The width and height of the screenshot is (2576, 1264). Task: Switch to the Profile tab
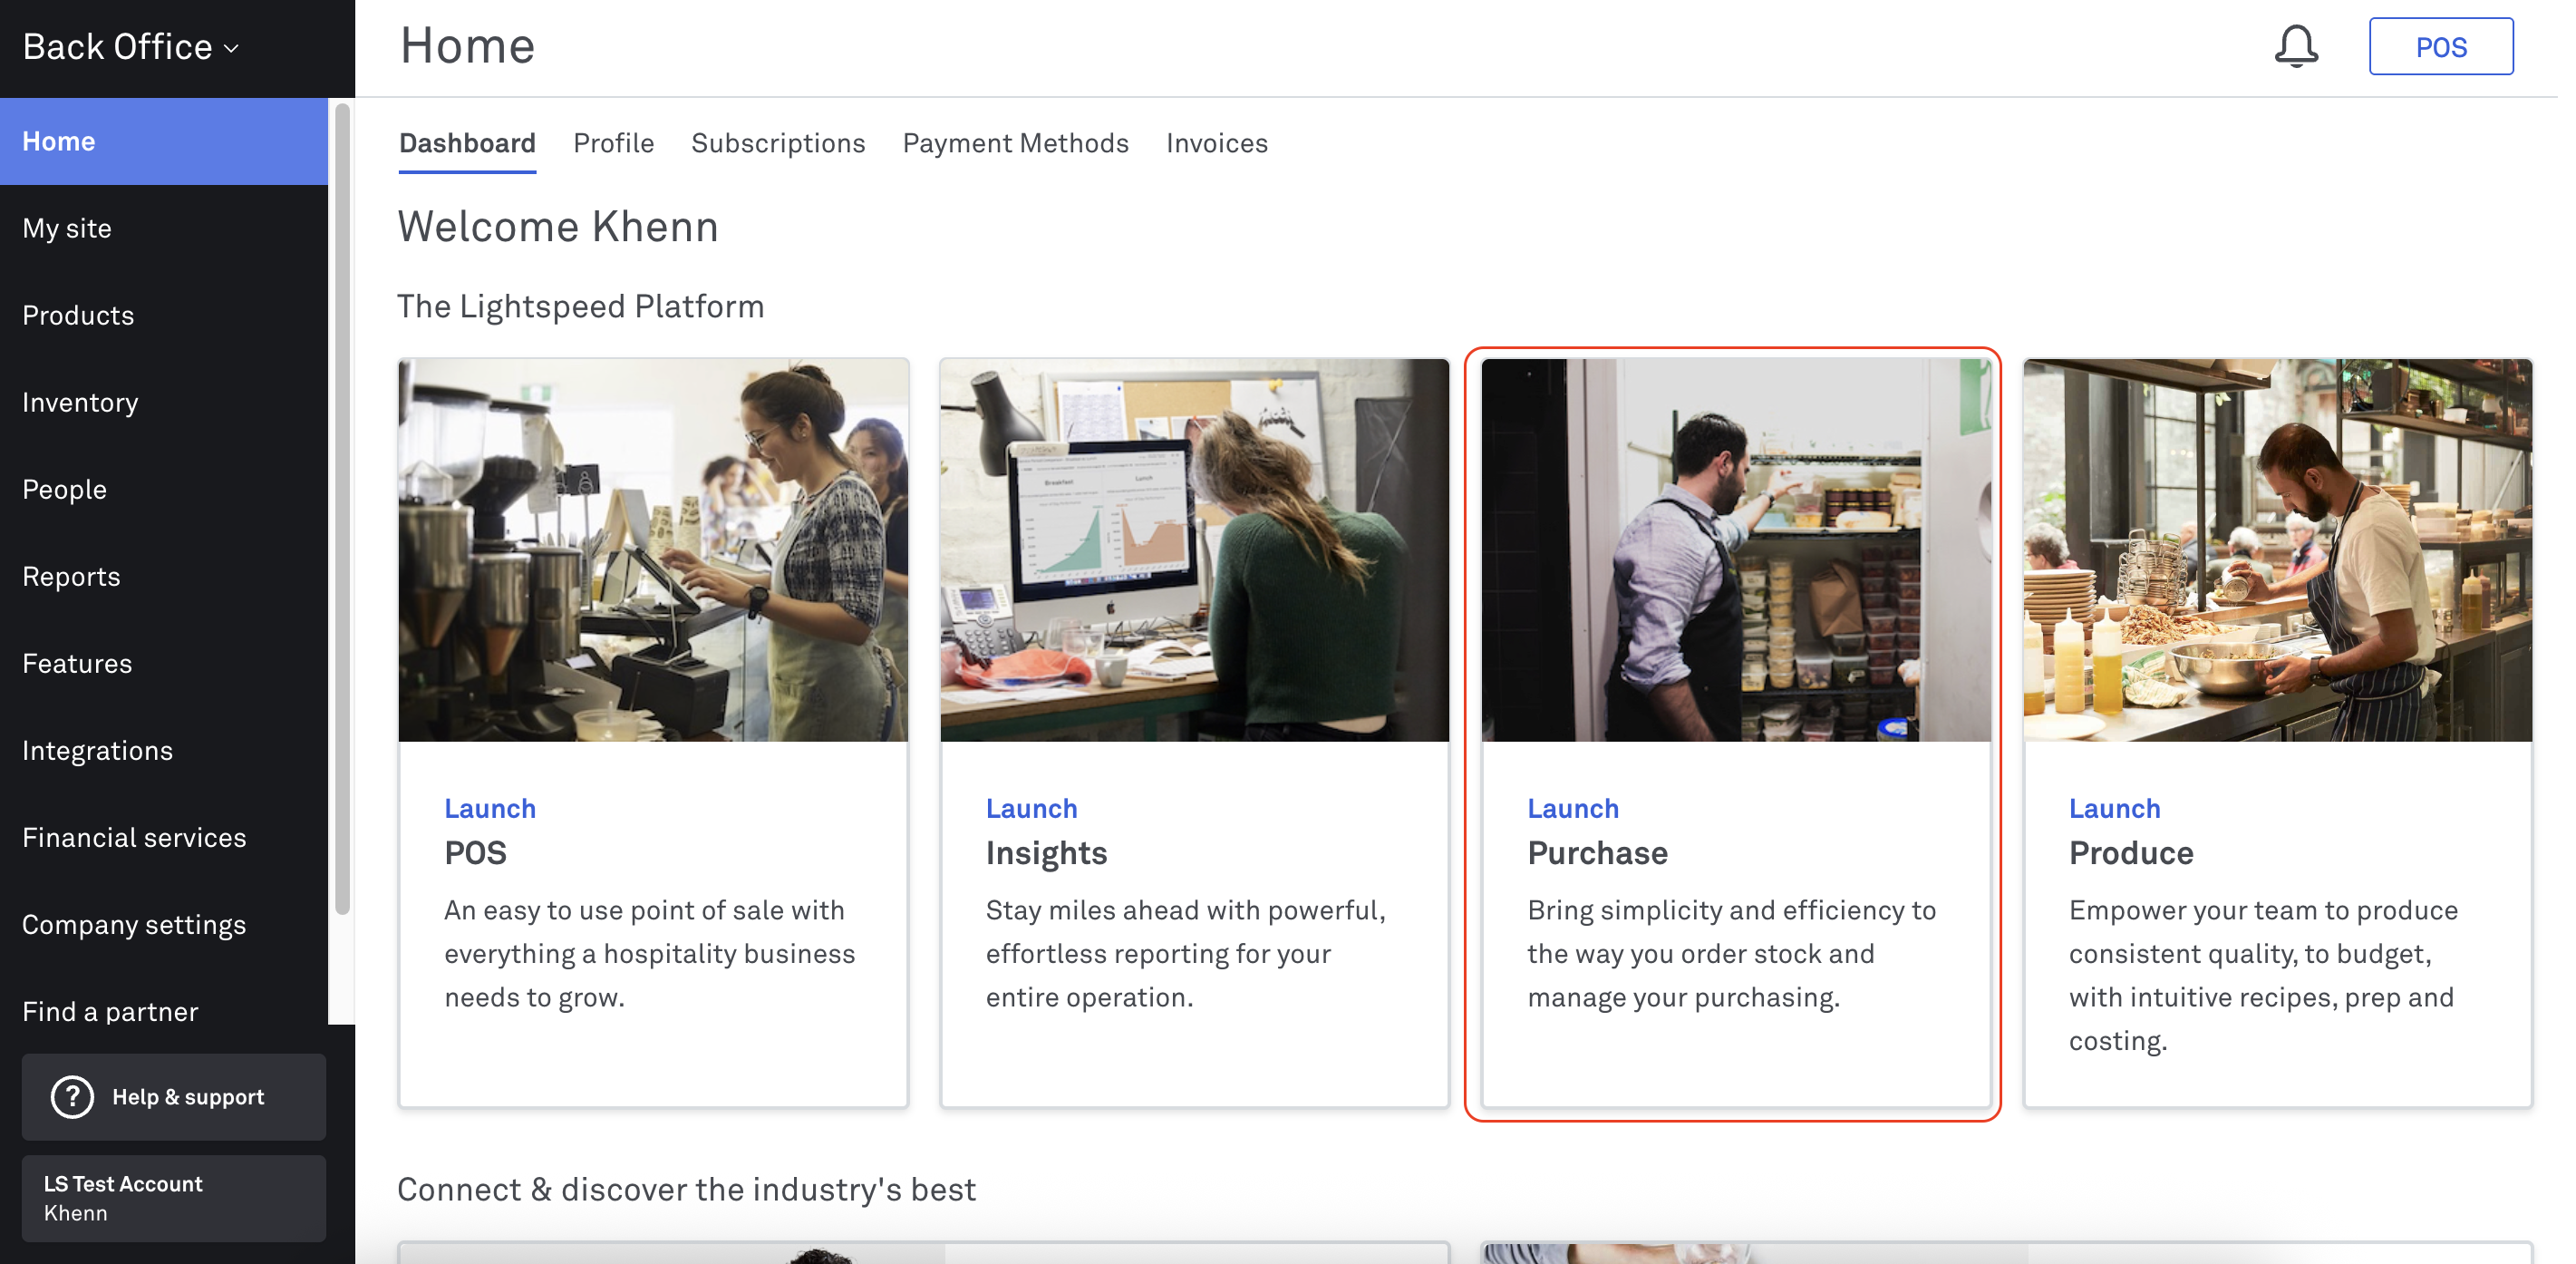pos(614,143)
